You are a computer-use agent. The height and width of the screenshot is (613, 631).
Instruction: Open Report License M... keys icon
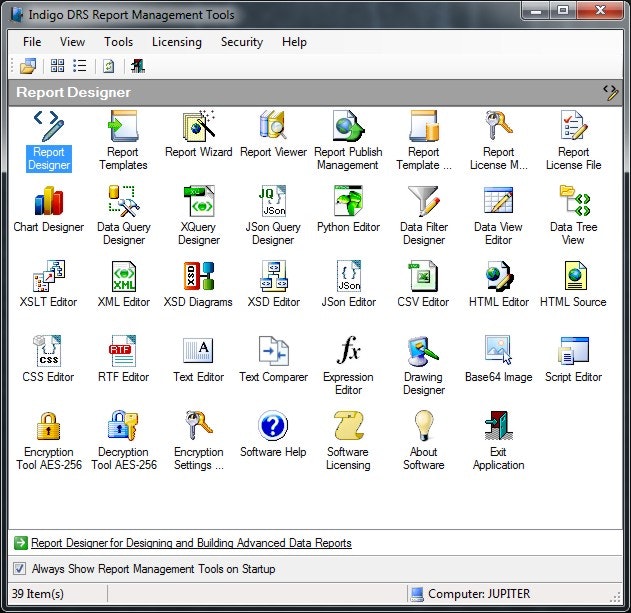tap(498, 141)
